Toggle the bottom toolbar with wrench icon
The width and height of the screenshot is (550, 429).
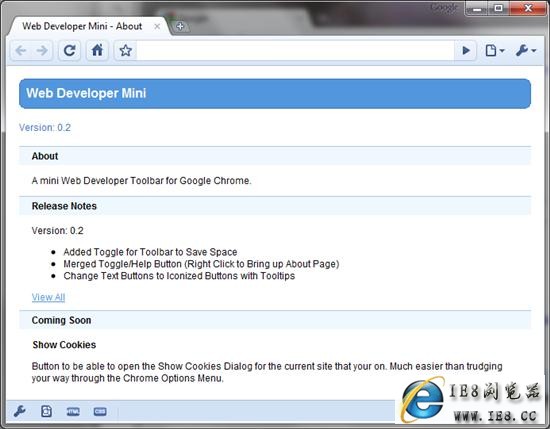coord(19,411)
